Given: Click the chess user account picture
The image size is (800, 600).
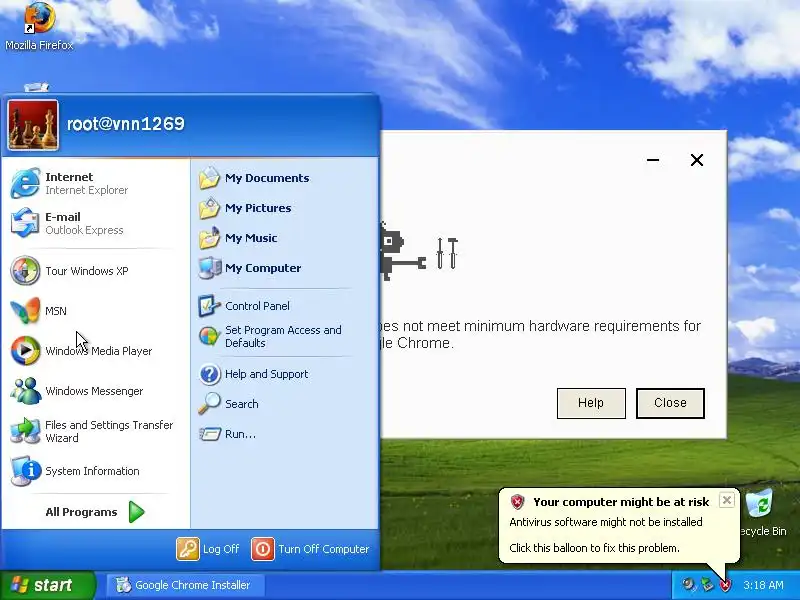Looking at the screenshot, I should click(33, 125).
